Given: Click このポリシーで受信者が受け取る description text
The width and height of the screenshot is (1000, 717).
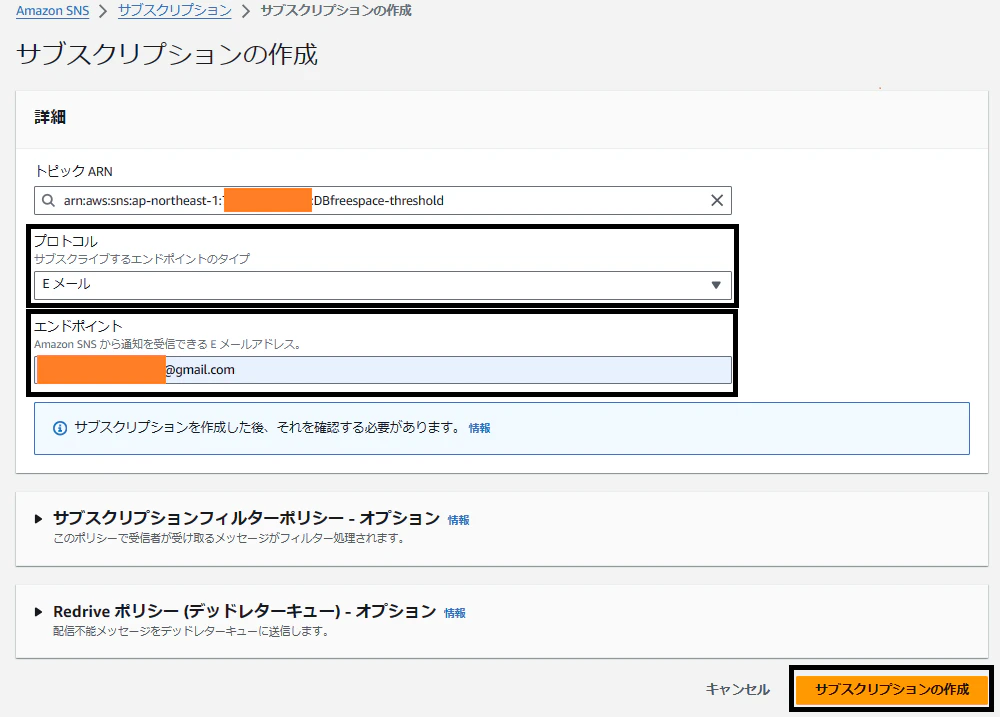Looking at the screenshot, I should pos(229,538).
